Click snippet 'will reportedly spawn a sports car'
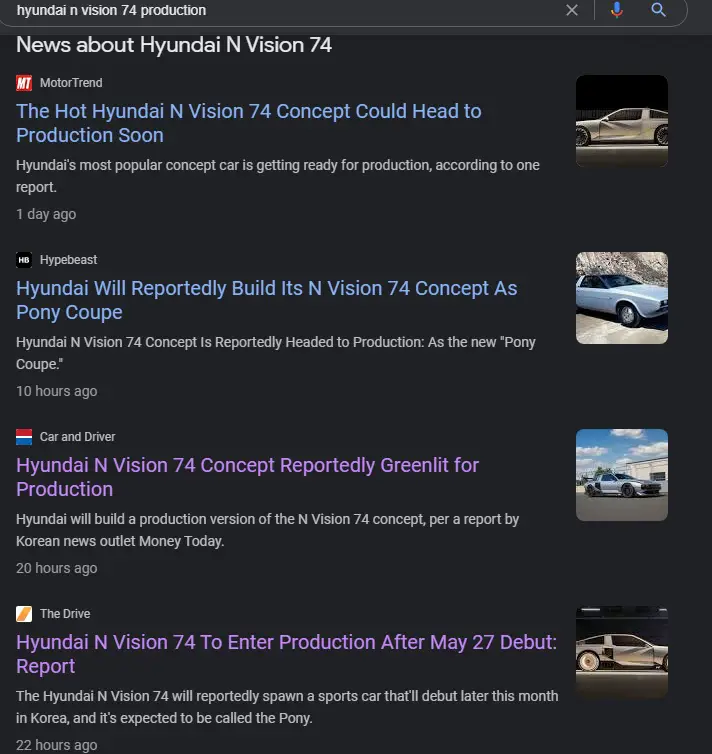Screen dimensions: 712x754 point(287,707)
